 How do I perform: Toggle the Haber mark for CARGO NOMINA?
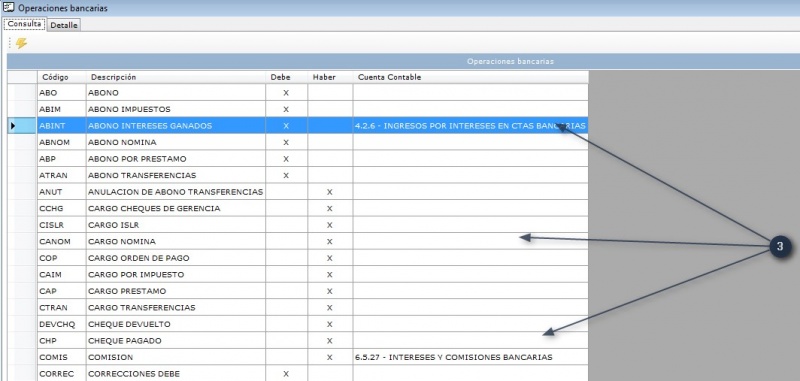pyautogui.click(x=330, y=241)
